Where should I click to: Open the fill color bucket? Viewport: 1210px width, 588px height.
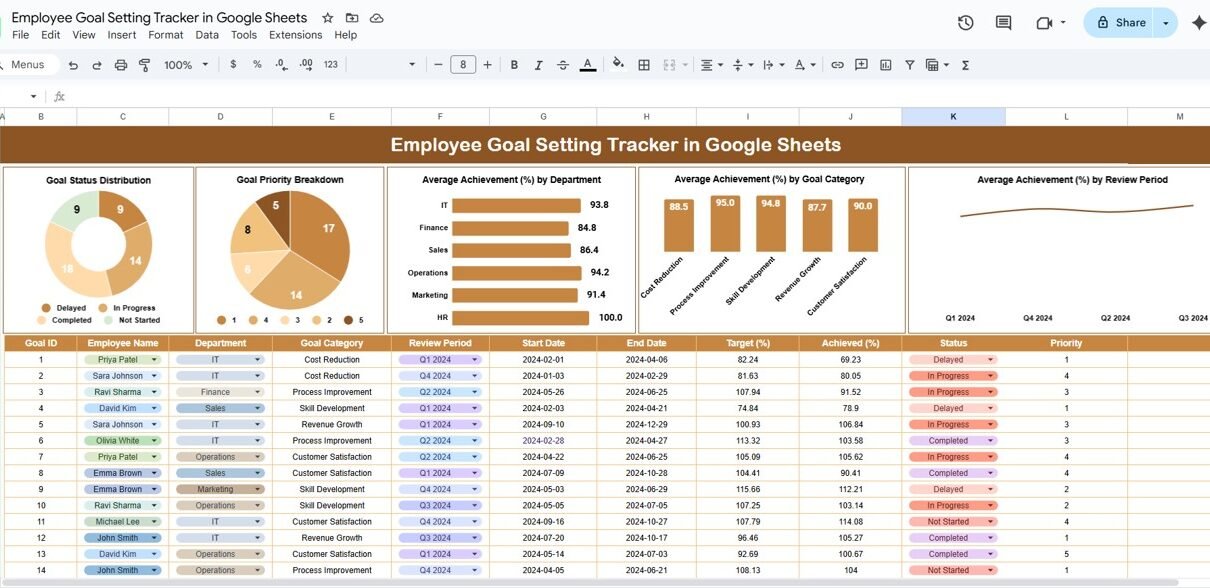tap(618, 64)
